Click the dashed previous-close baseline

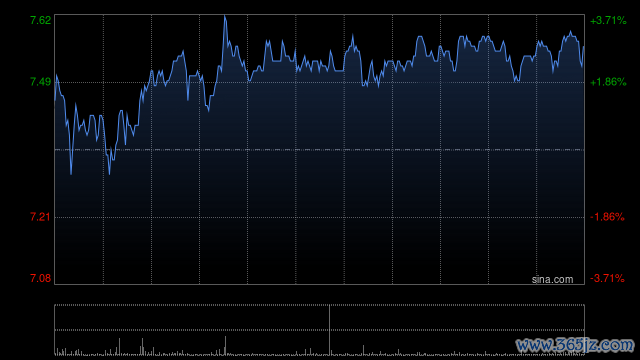tap(320, 150)
